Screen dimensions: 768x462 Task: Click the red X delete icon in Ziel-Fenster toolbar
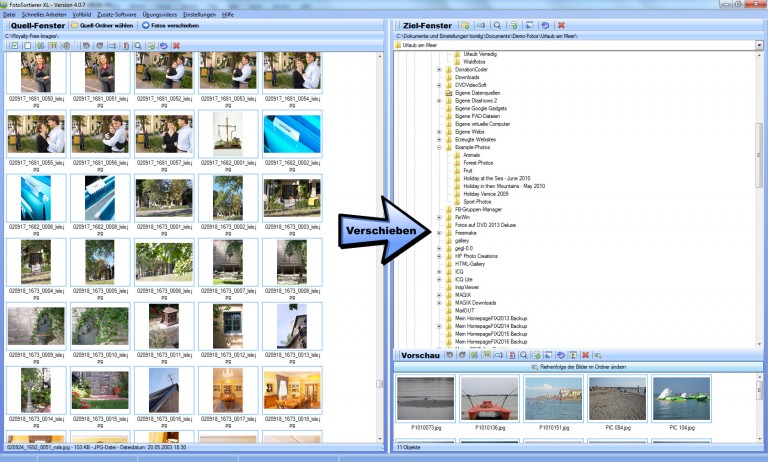[x=559, y=23]
